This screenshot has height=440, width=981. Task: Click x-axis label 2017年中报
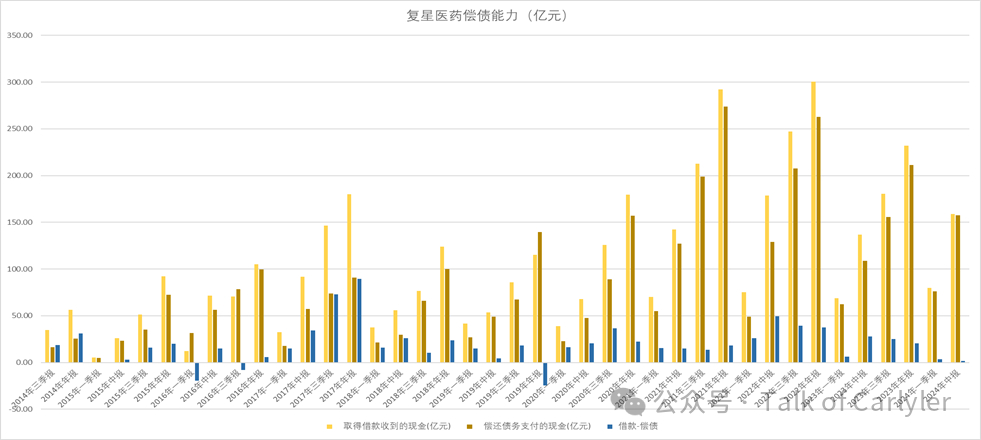click(292, 384)
